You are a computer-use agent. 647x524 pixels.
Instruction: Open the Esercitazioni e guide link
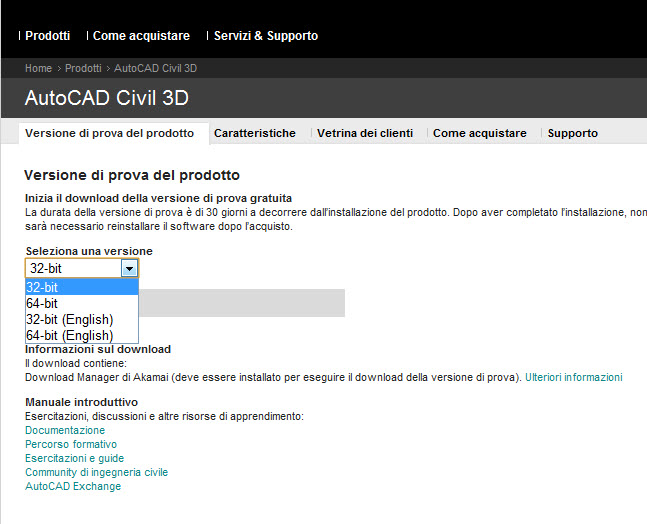pyautogui.click(x=74, y=458)
